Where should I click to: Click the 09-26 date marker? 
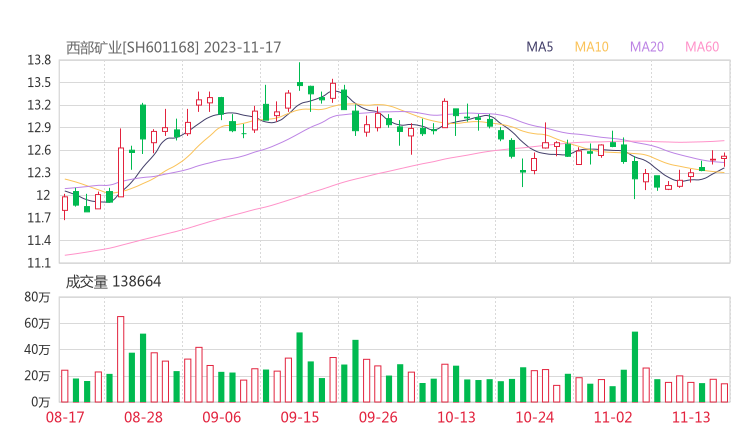(378, 417)
